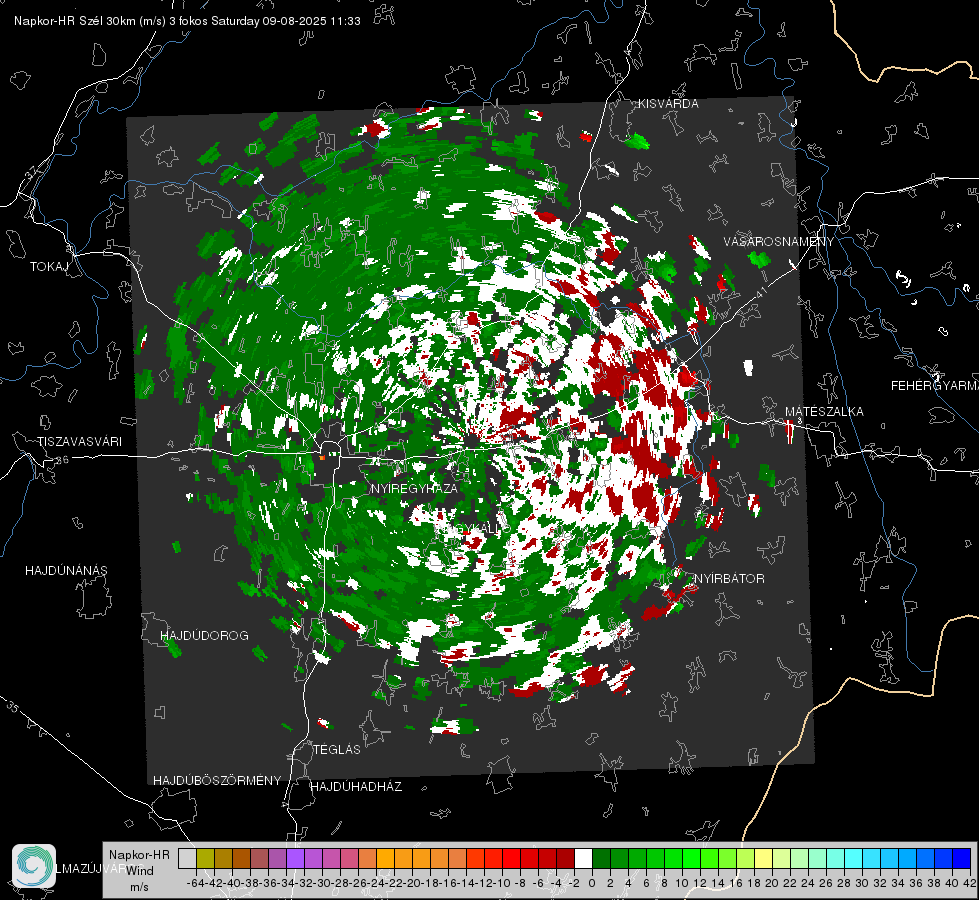Screen dimensions: 979x900
Task: Select the HAJDÚBÖSZÖRMÉNY label
Action: [x=217, y=781]
